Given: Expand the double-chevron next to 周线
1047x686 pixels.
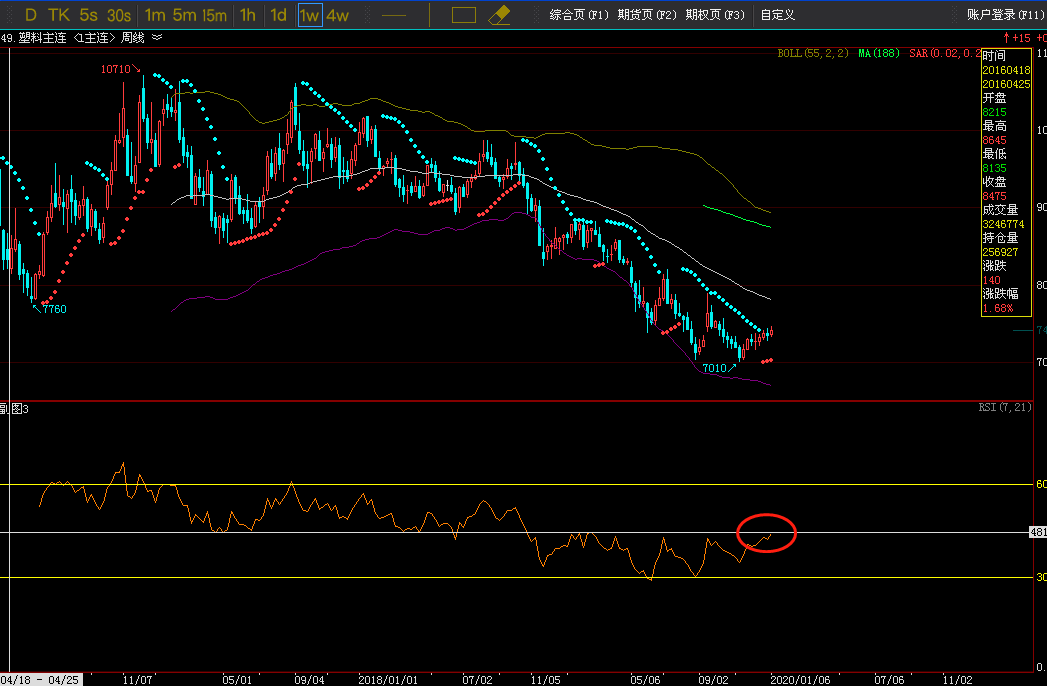Looking at the screenshot, I should coord(157,37).
